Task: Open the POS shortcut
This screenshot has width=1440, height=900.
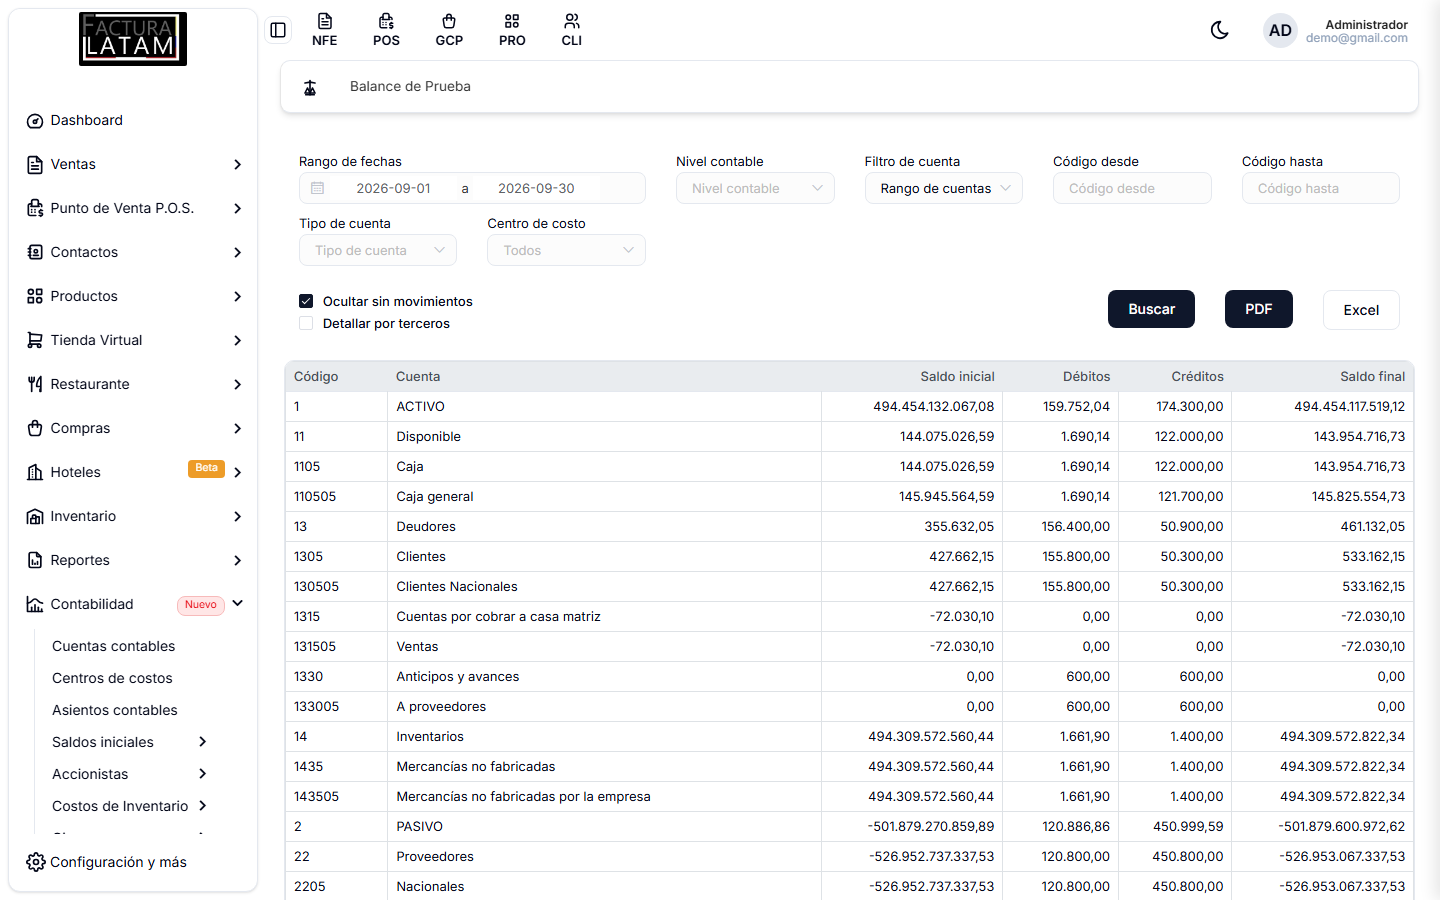Action: click(x=386, y=30)
